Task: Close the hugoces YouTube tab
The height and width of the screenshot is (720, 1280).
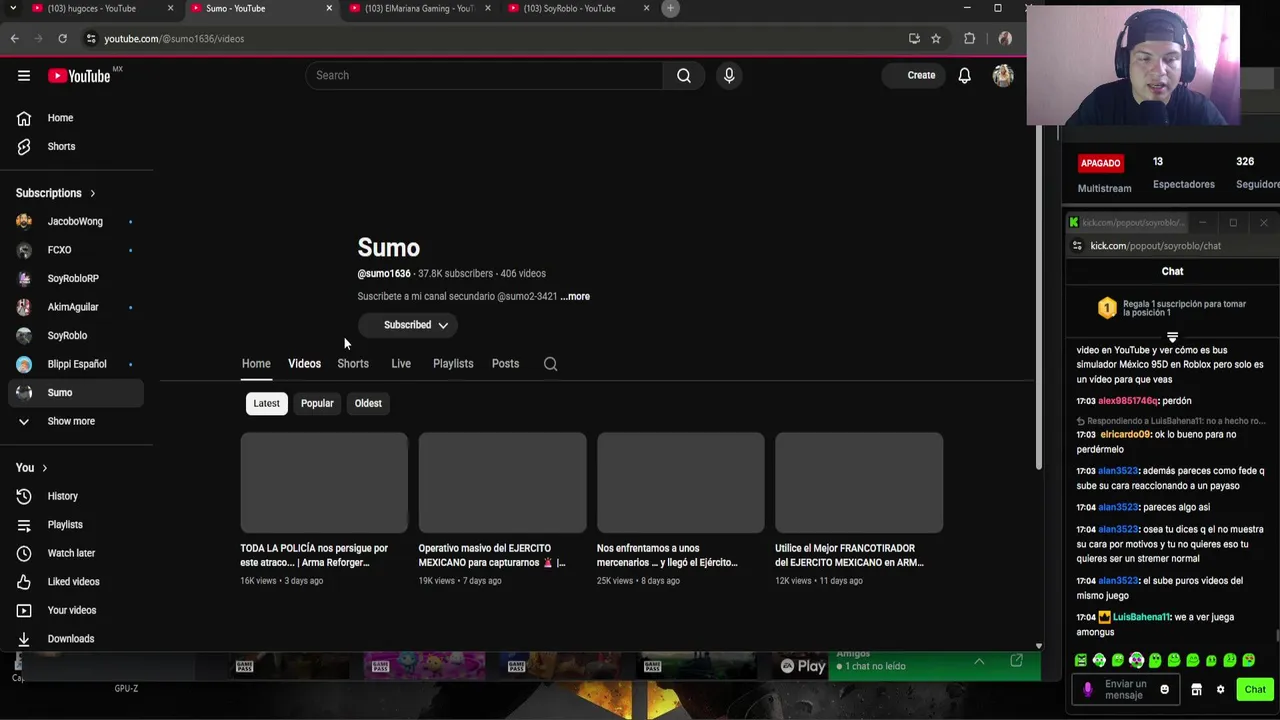Action: point(170,8)
